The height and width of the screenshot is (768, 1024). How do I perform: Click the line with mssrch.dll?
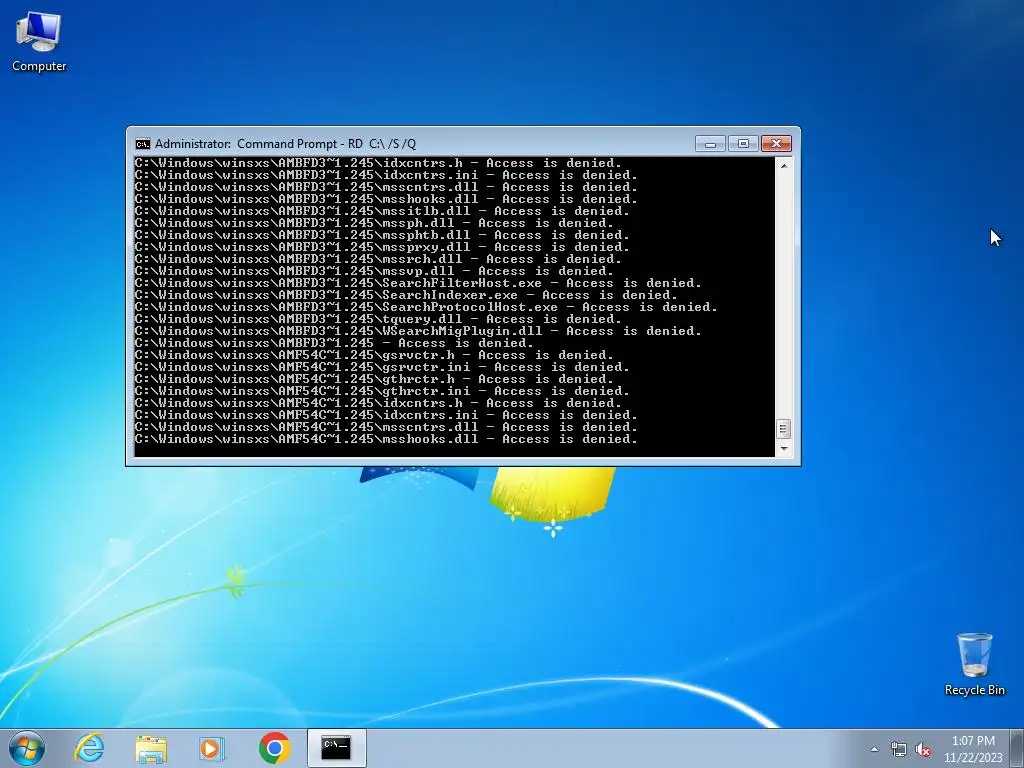coord(378,259)
